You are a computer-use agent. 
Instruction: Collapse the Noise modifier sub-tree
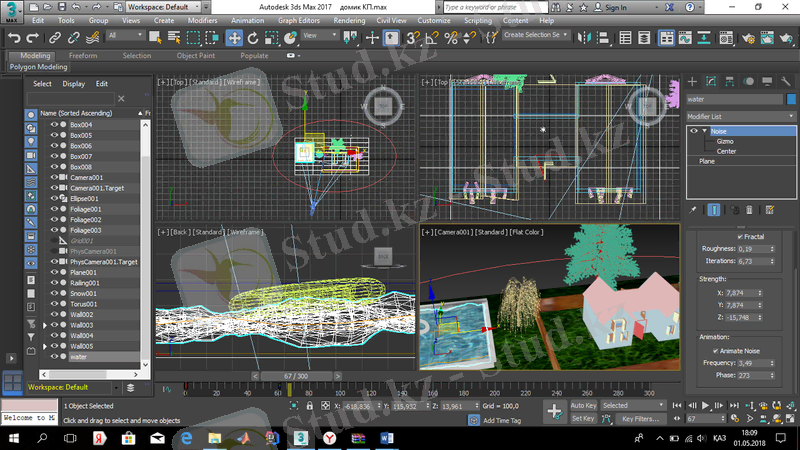click(x=703, y=131)
